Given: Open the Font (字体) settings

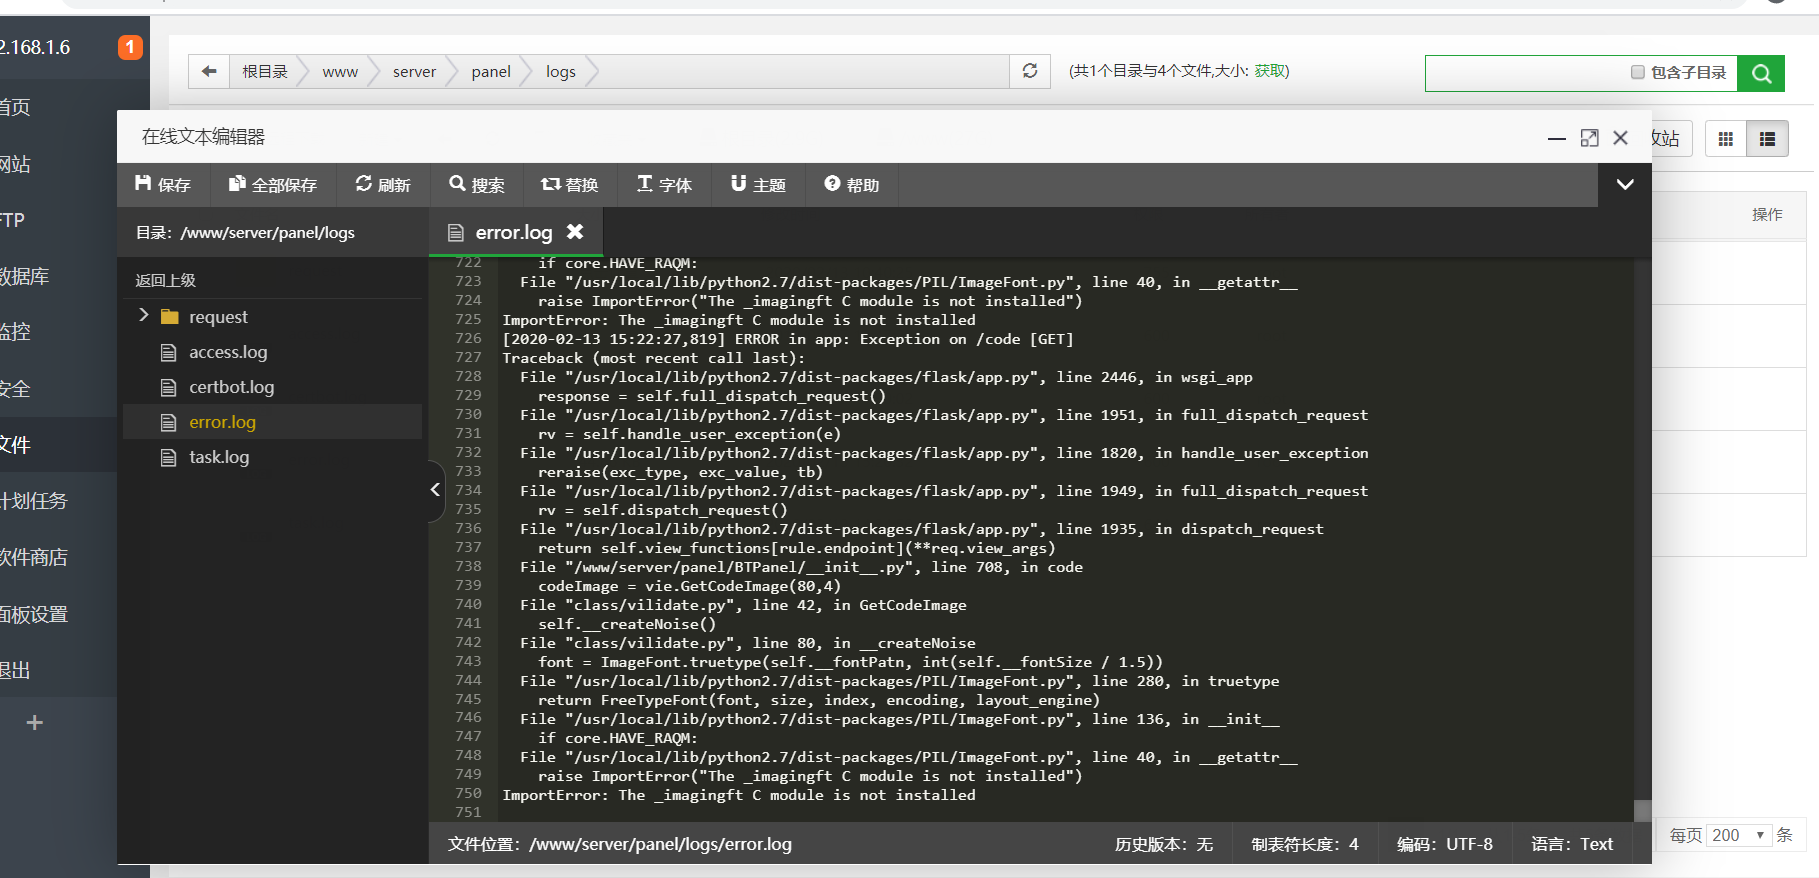Looking at the screenshot, I should pos(664,185).
